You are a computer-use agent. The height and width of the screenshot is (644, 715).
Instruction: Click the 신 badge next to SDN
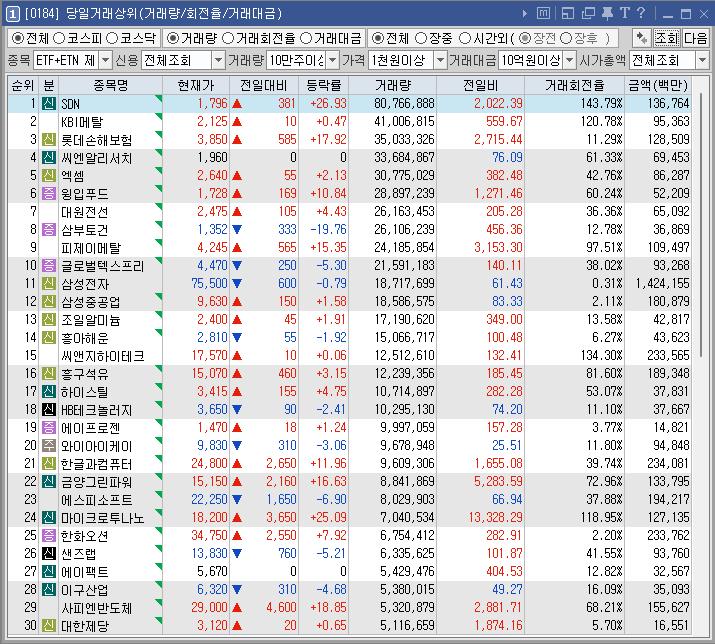tap(49, 104)
